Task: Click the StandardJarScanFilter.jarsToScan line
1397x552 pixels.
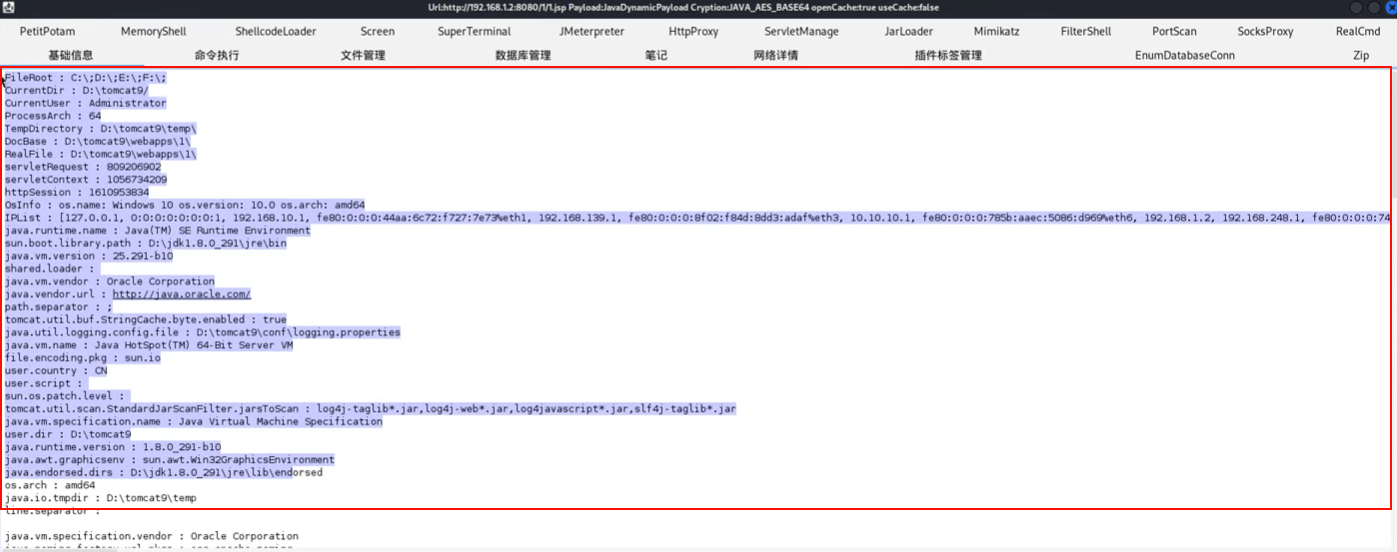Action: coord(370,409)
